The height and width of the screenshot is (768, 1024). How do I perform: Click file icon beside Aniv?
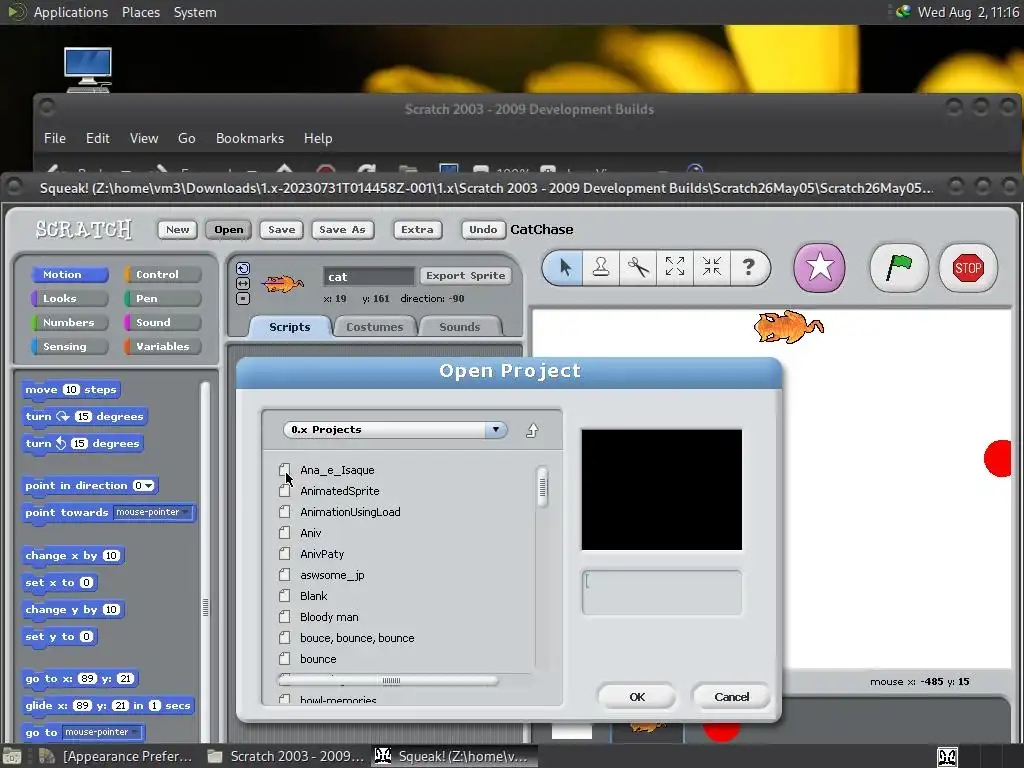click(x=285, y=533)
